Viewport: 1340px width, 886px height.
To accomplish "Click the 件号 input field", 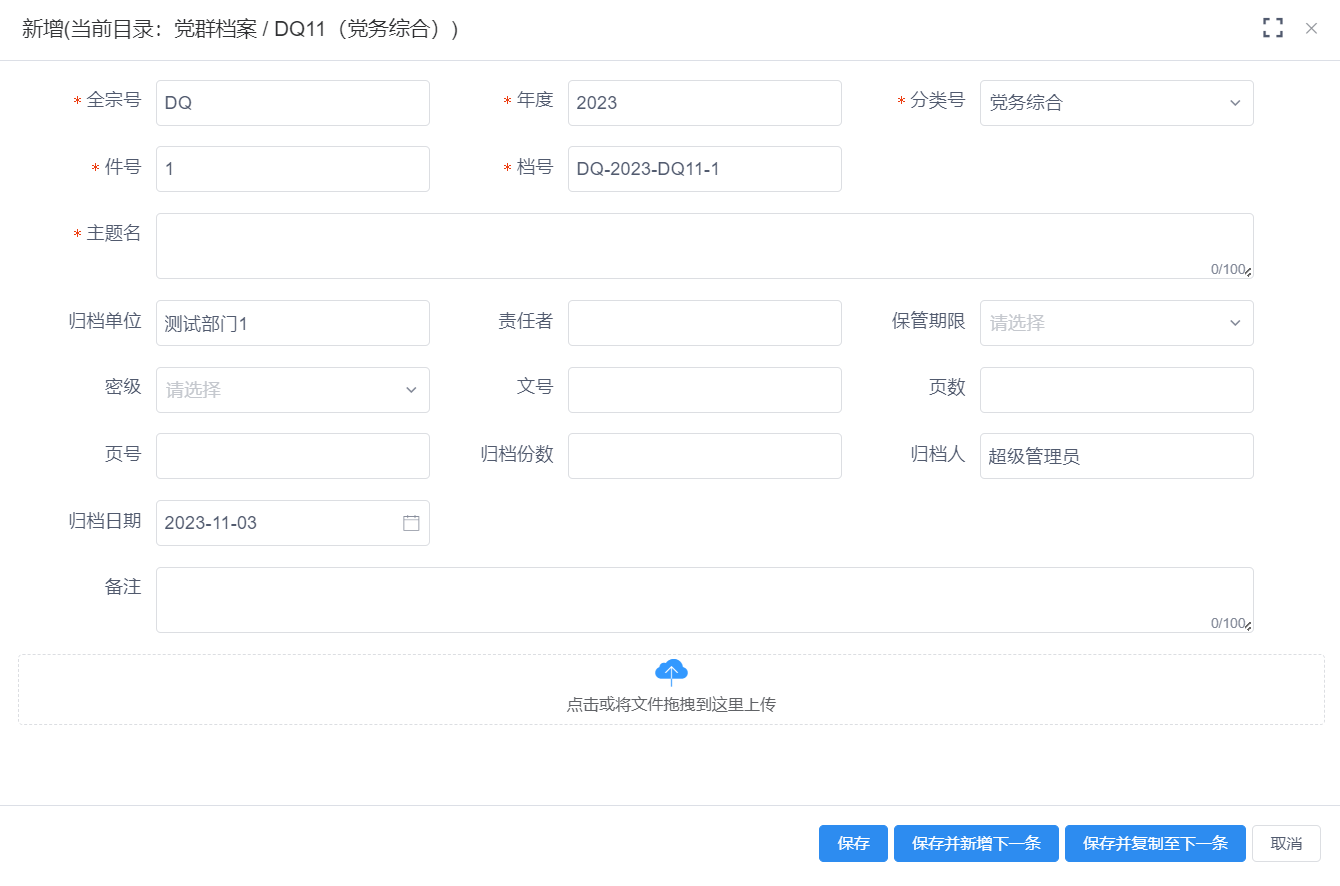I will pyautogui.click(x=292, y=169).
